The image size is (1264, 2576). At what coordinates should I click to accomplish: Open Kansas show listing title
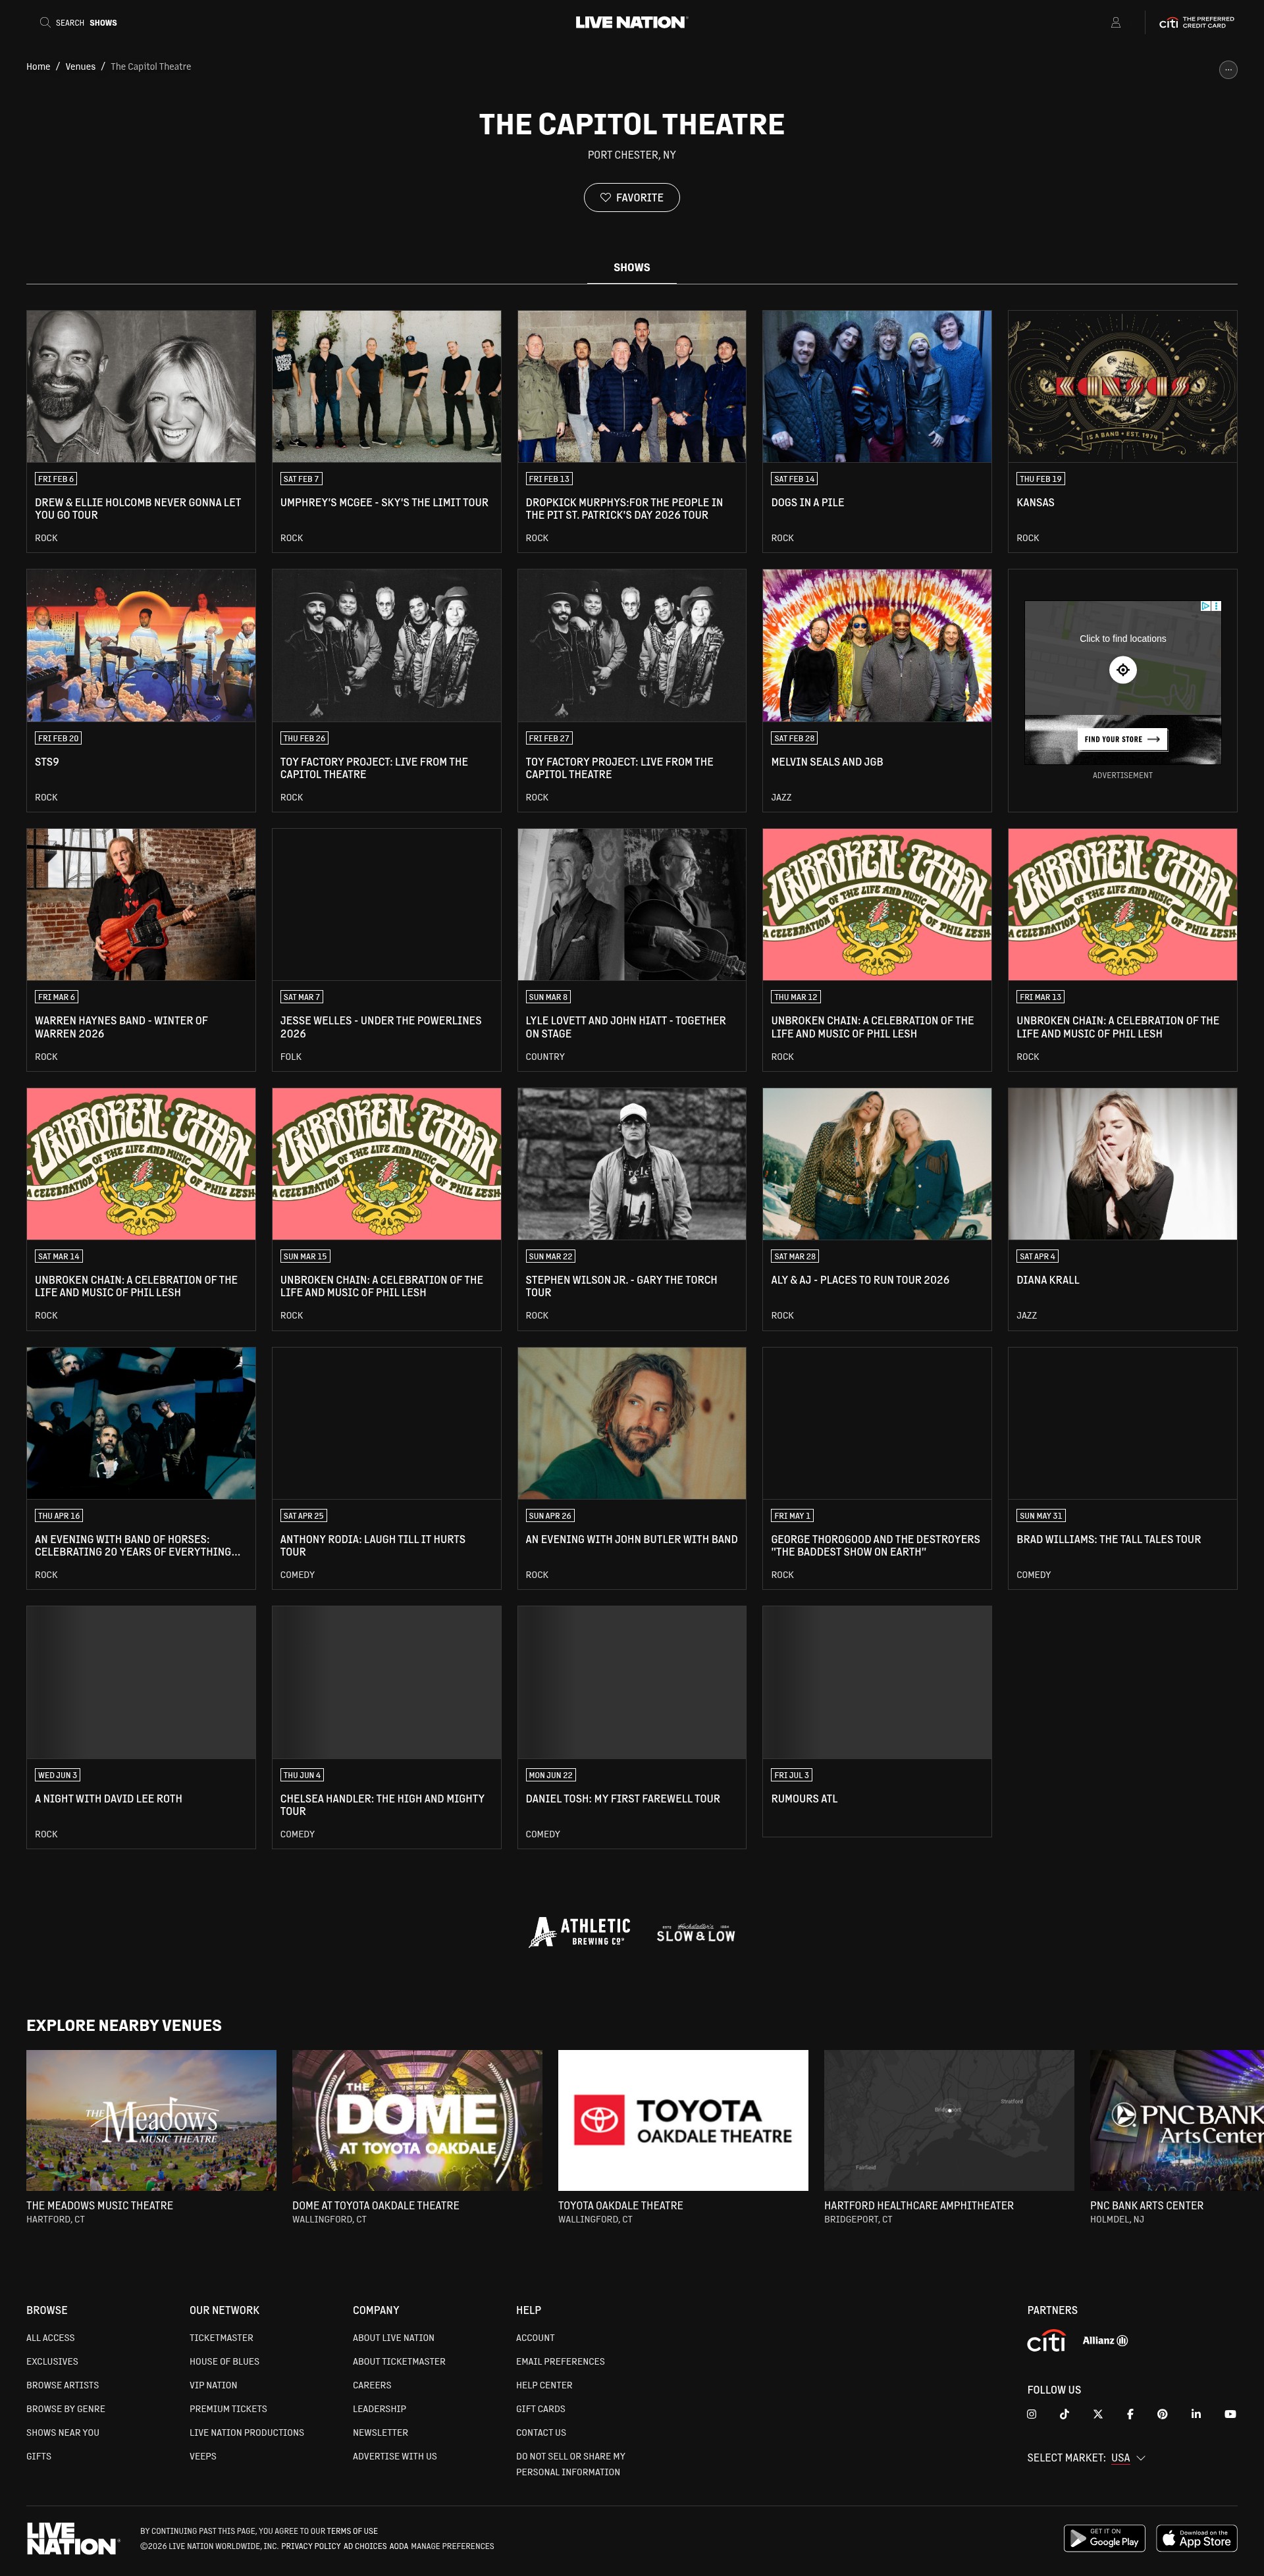coord(1035,503)
